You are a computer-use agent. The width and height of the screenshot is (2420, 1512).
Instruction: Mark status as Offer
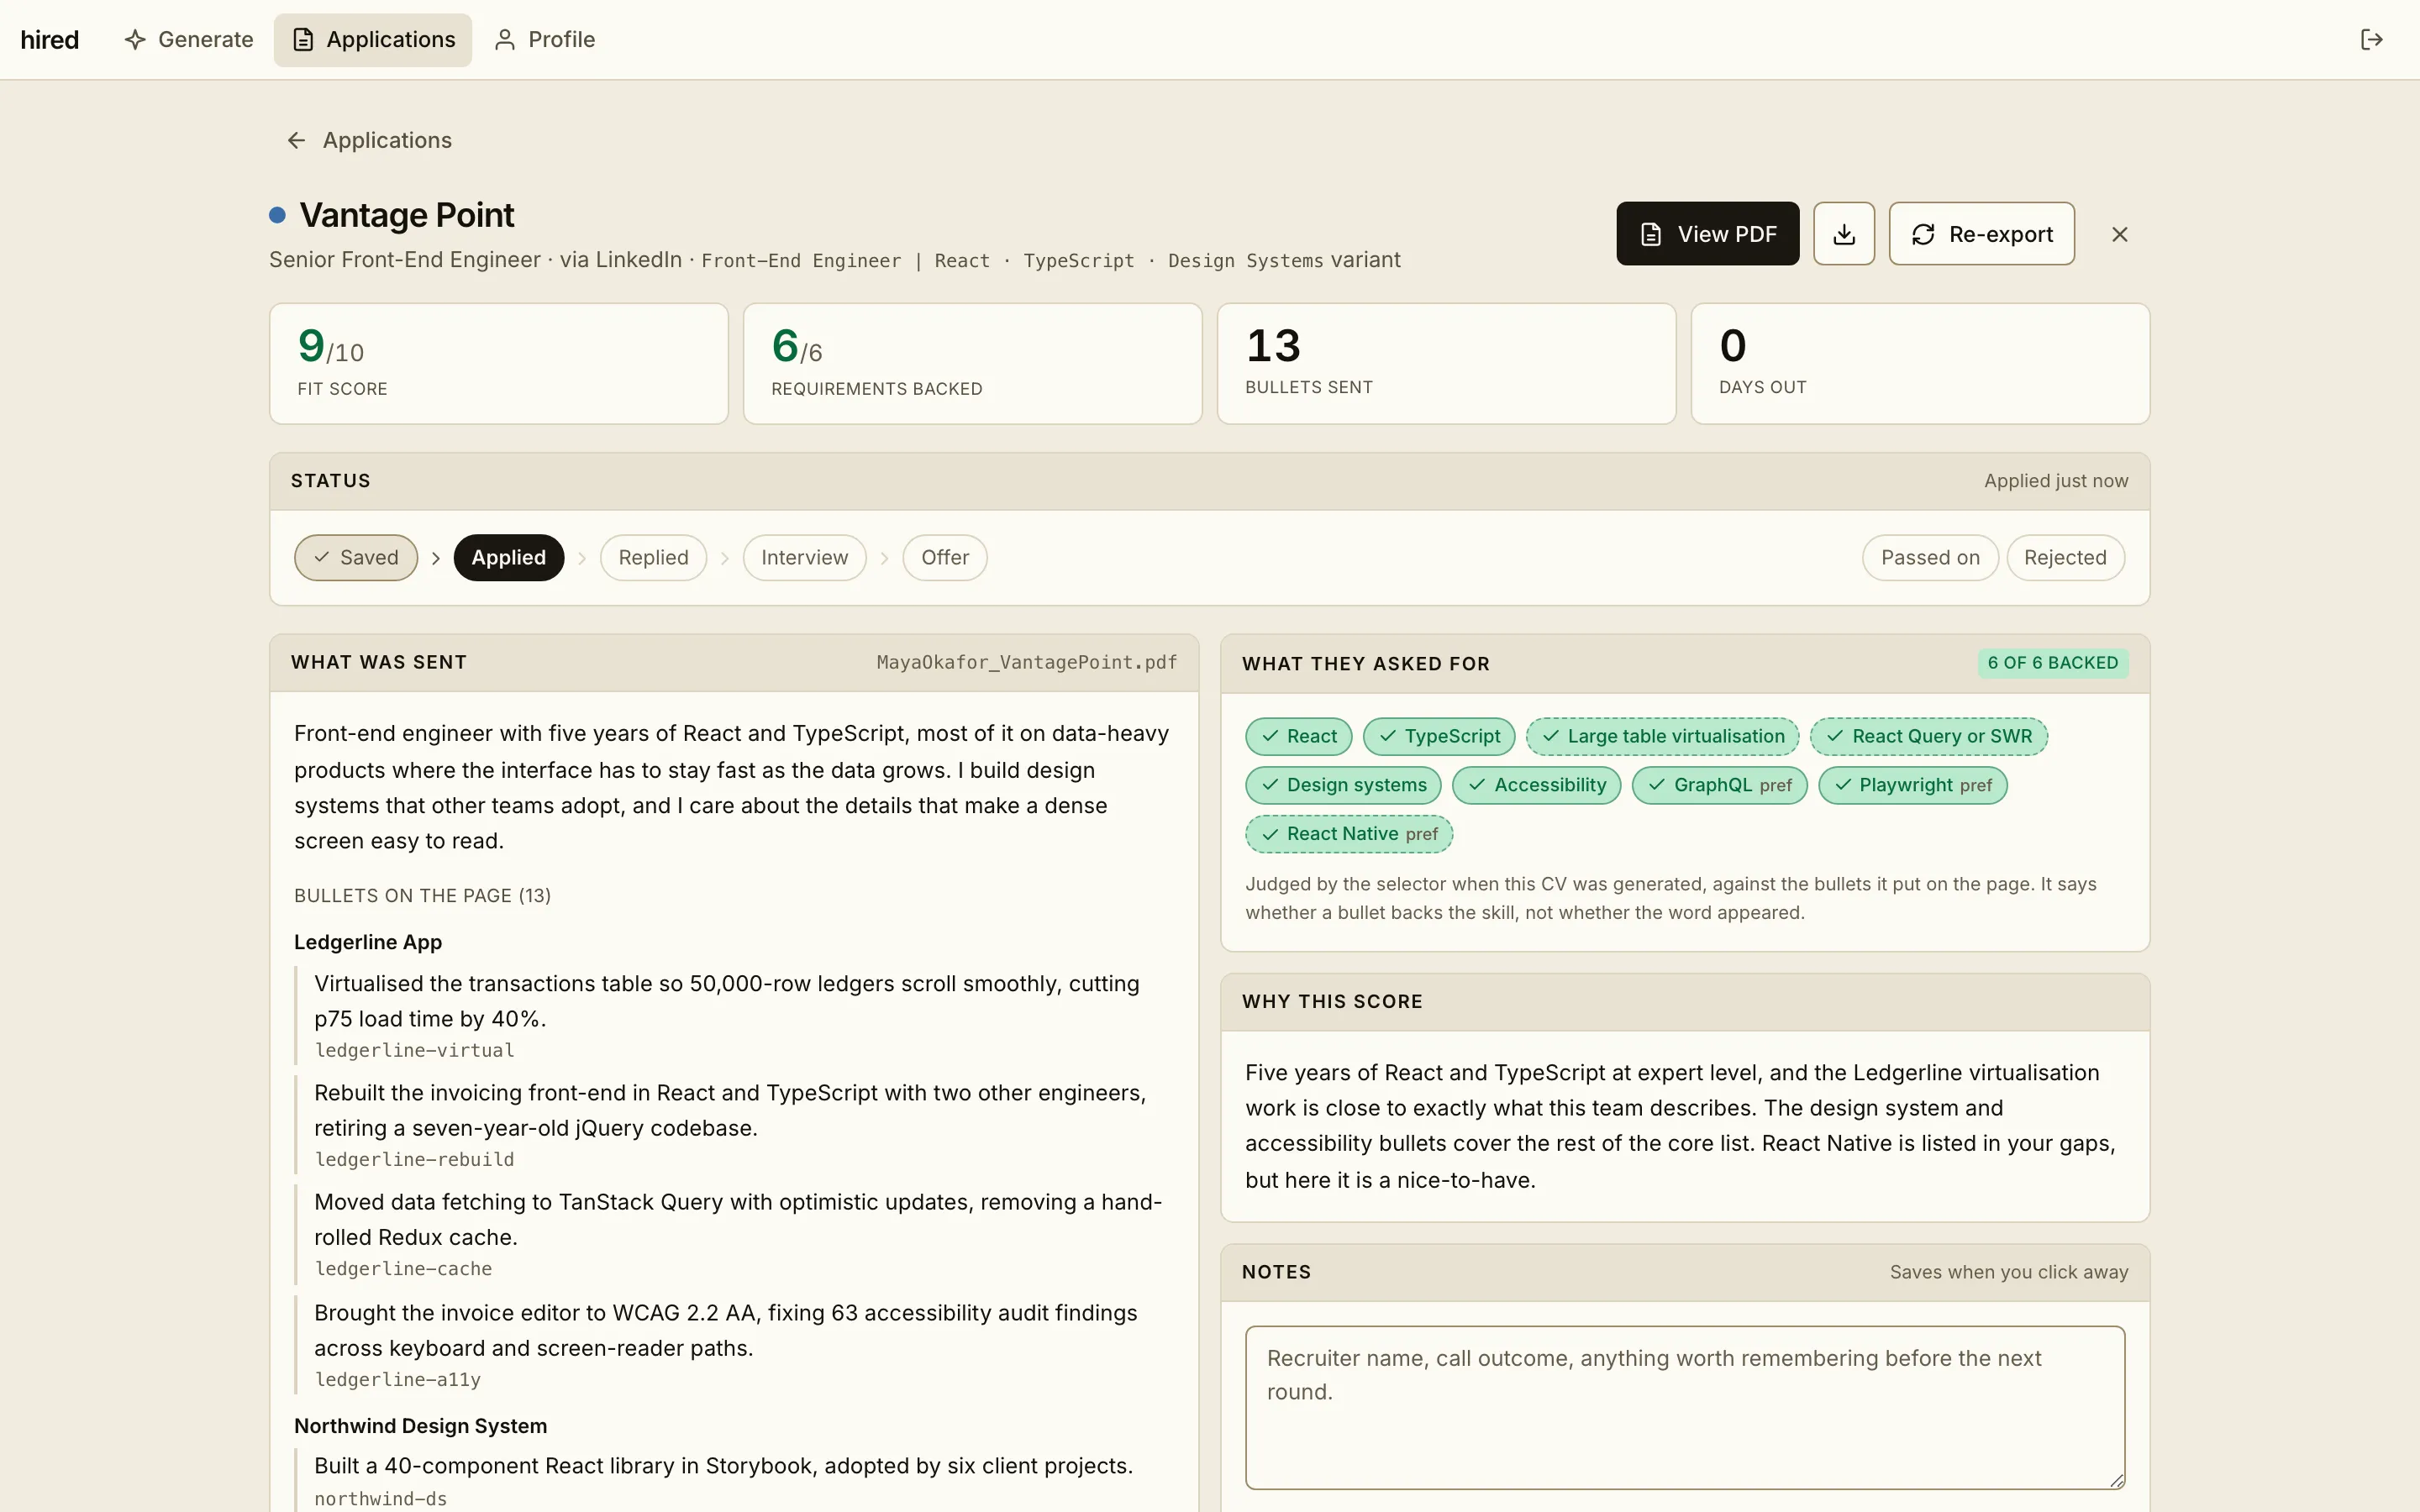(x=944, y=557)
